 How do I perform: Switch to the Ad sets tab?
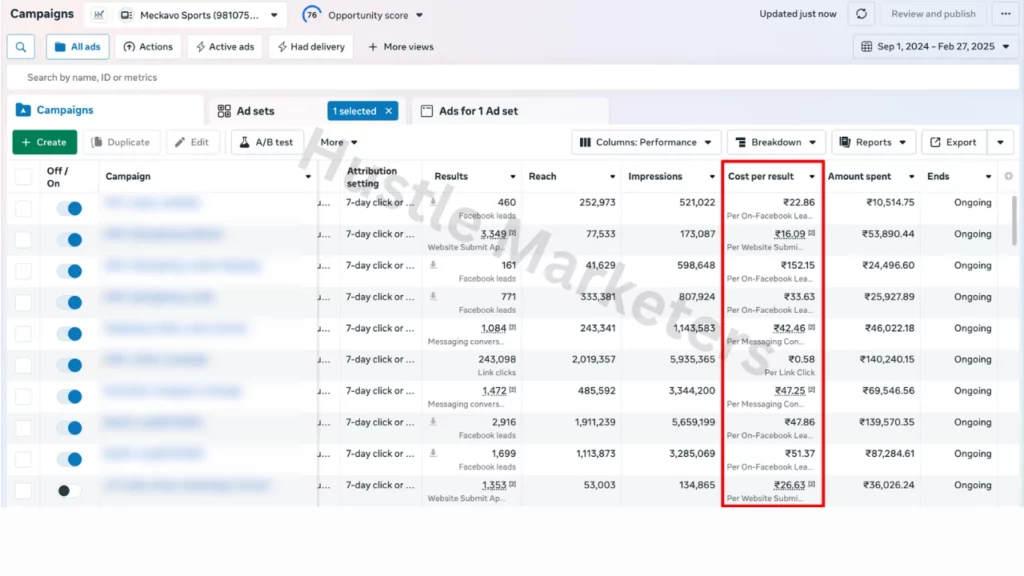pyautogui.click(x=255, y=111)
